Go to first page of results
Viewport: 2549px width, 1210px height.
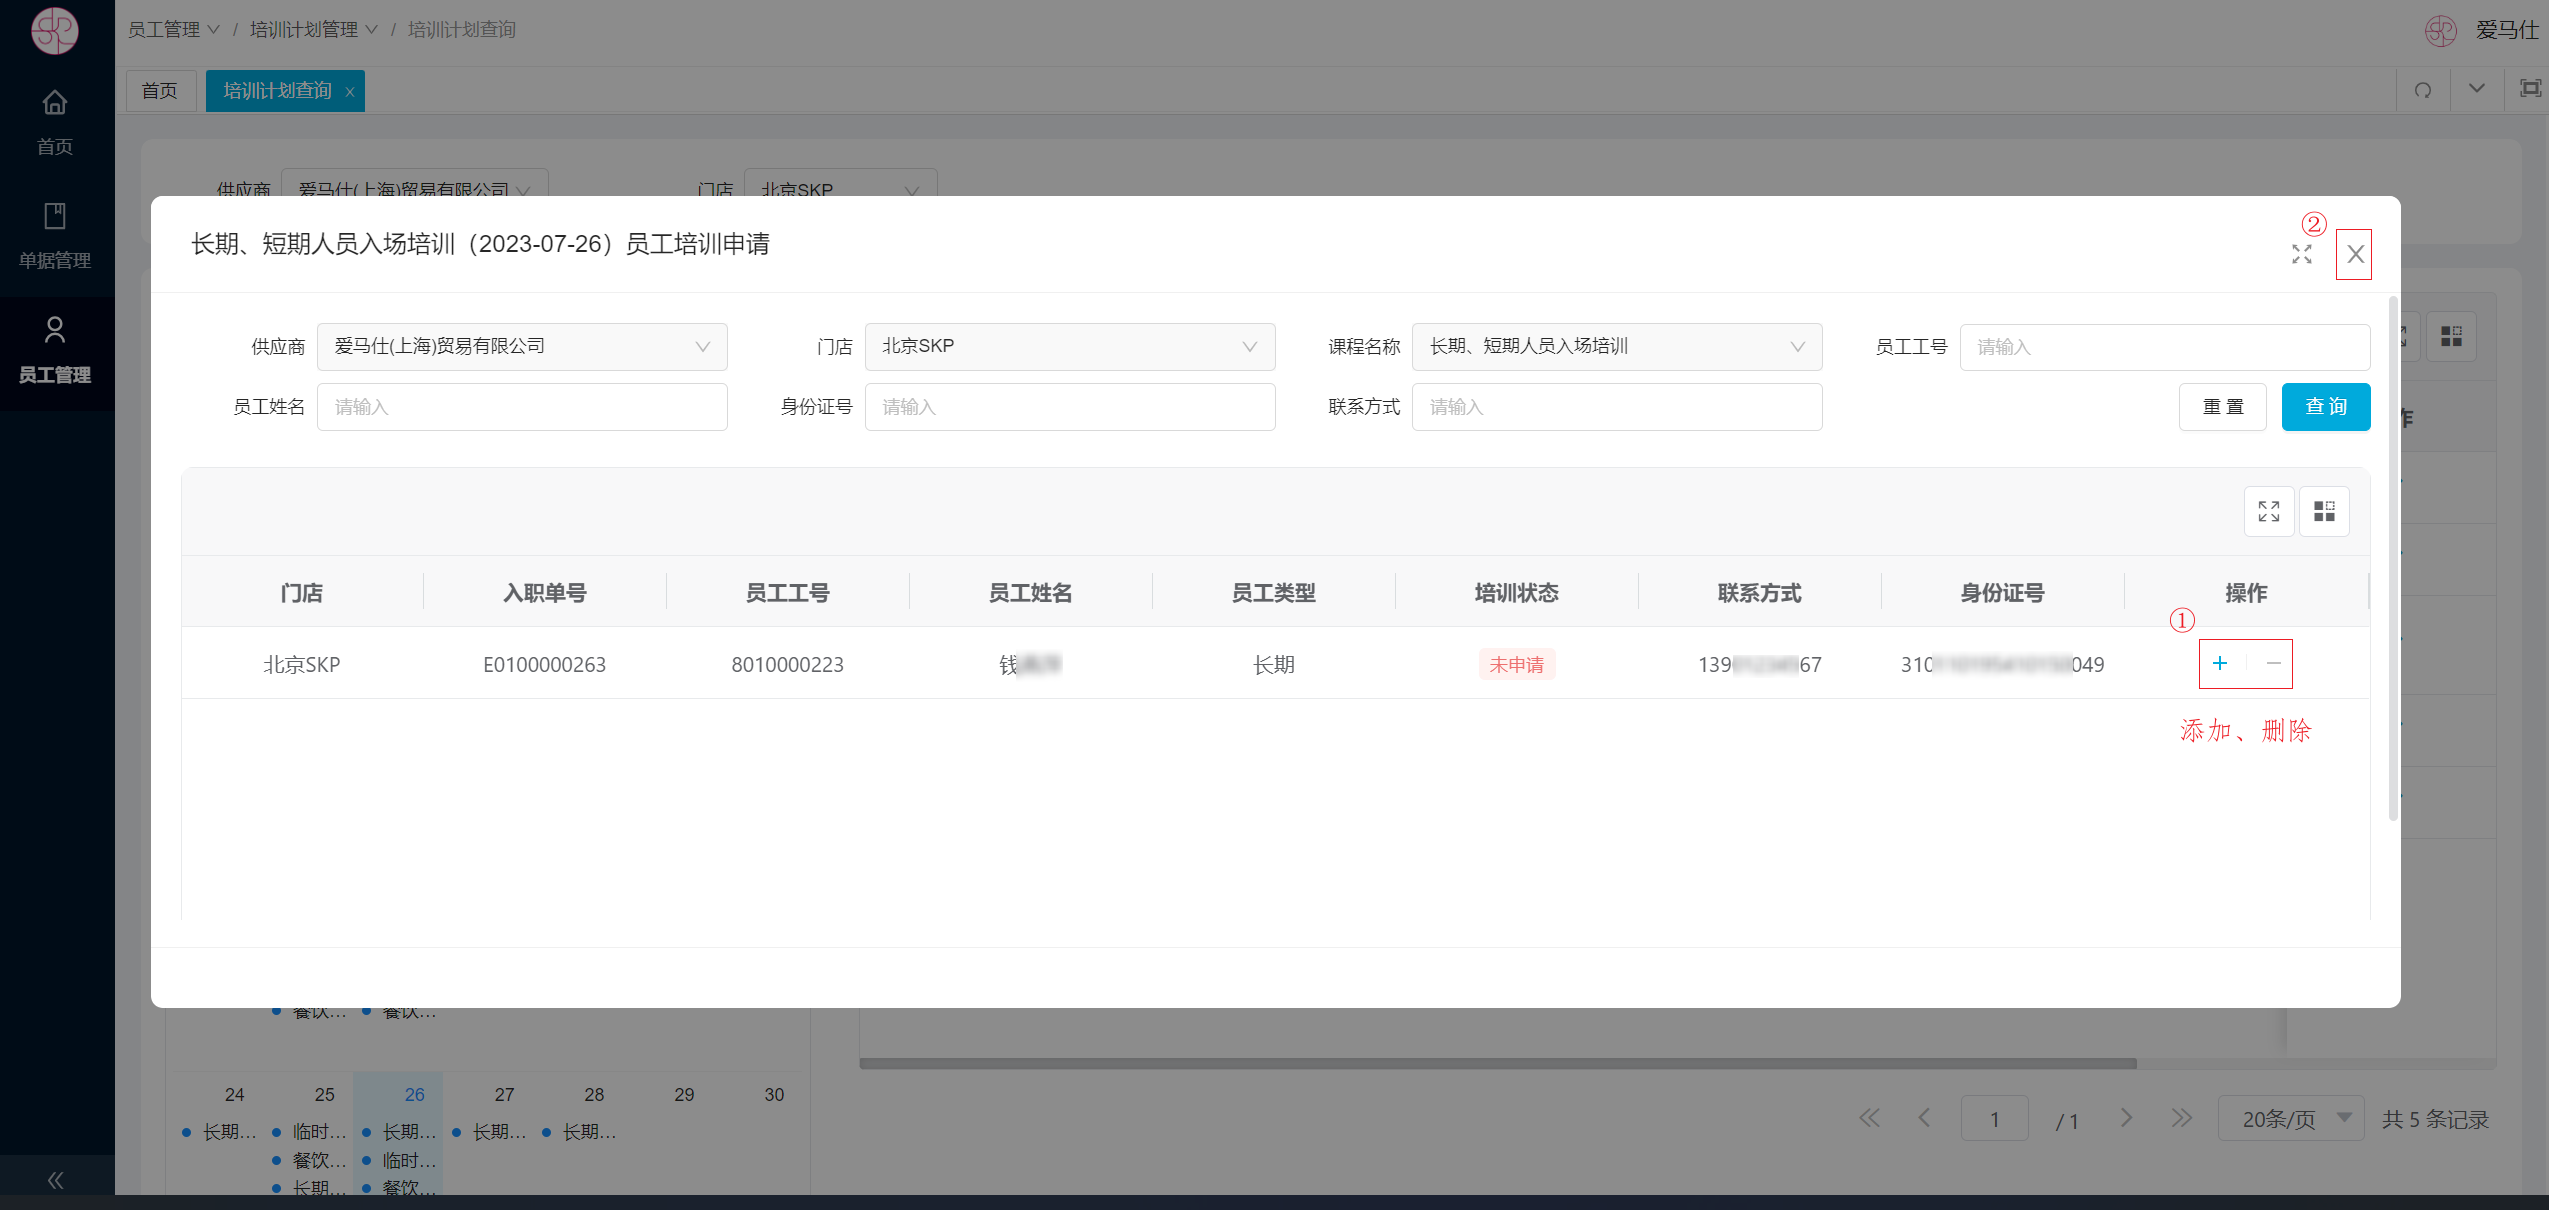pos(1869,1119)
